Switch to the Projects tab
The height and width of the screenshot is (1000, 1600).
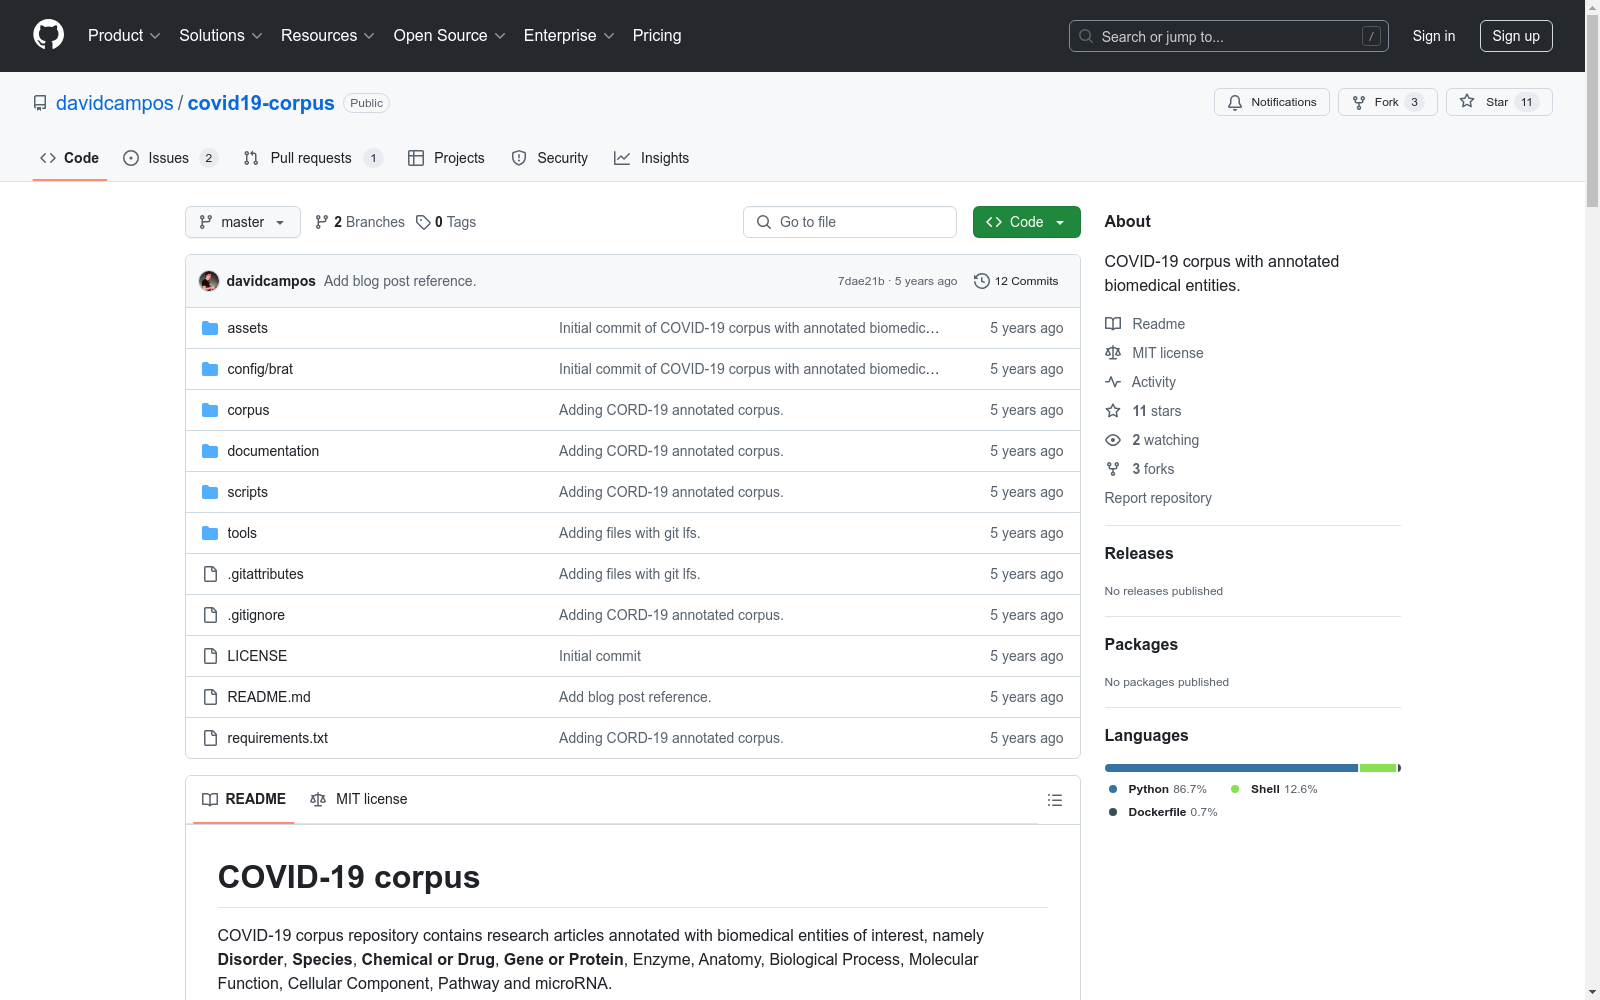pos(446,158)
